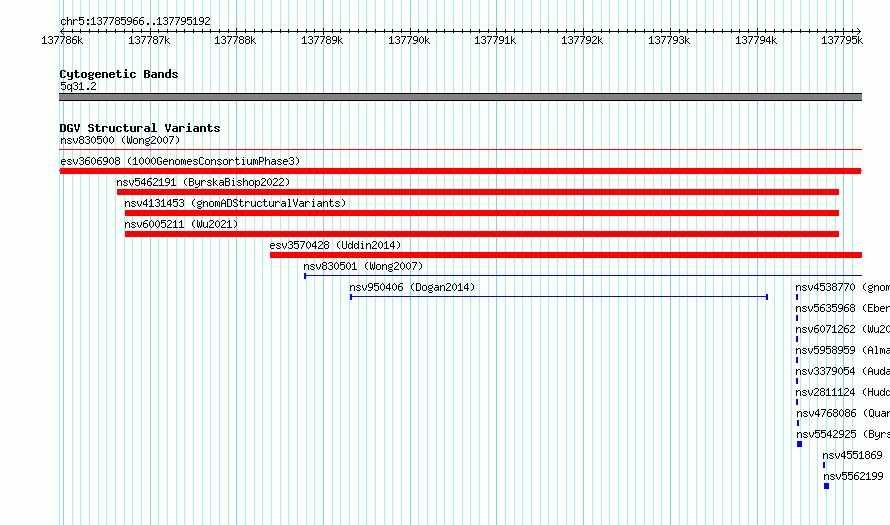Click the 137795k ruler label
This screenshot has height=525, width=890.
point(842,40)
